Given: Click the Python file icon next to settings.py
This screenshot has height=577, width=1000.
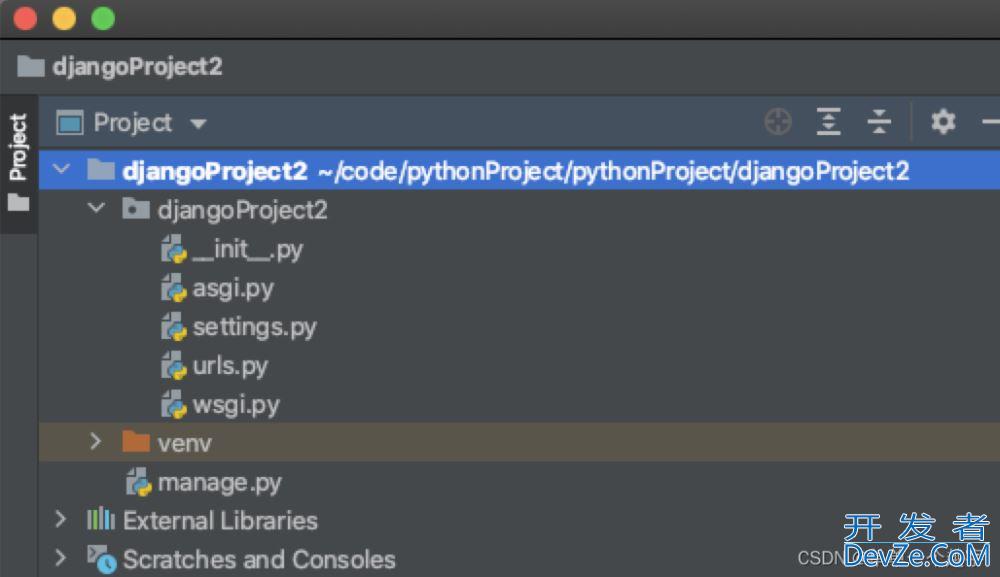Looking at the screenshot, I should [x=173, y=327].
